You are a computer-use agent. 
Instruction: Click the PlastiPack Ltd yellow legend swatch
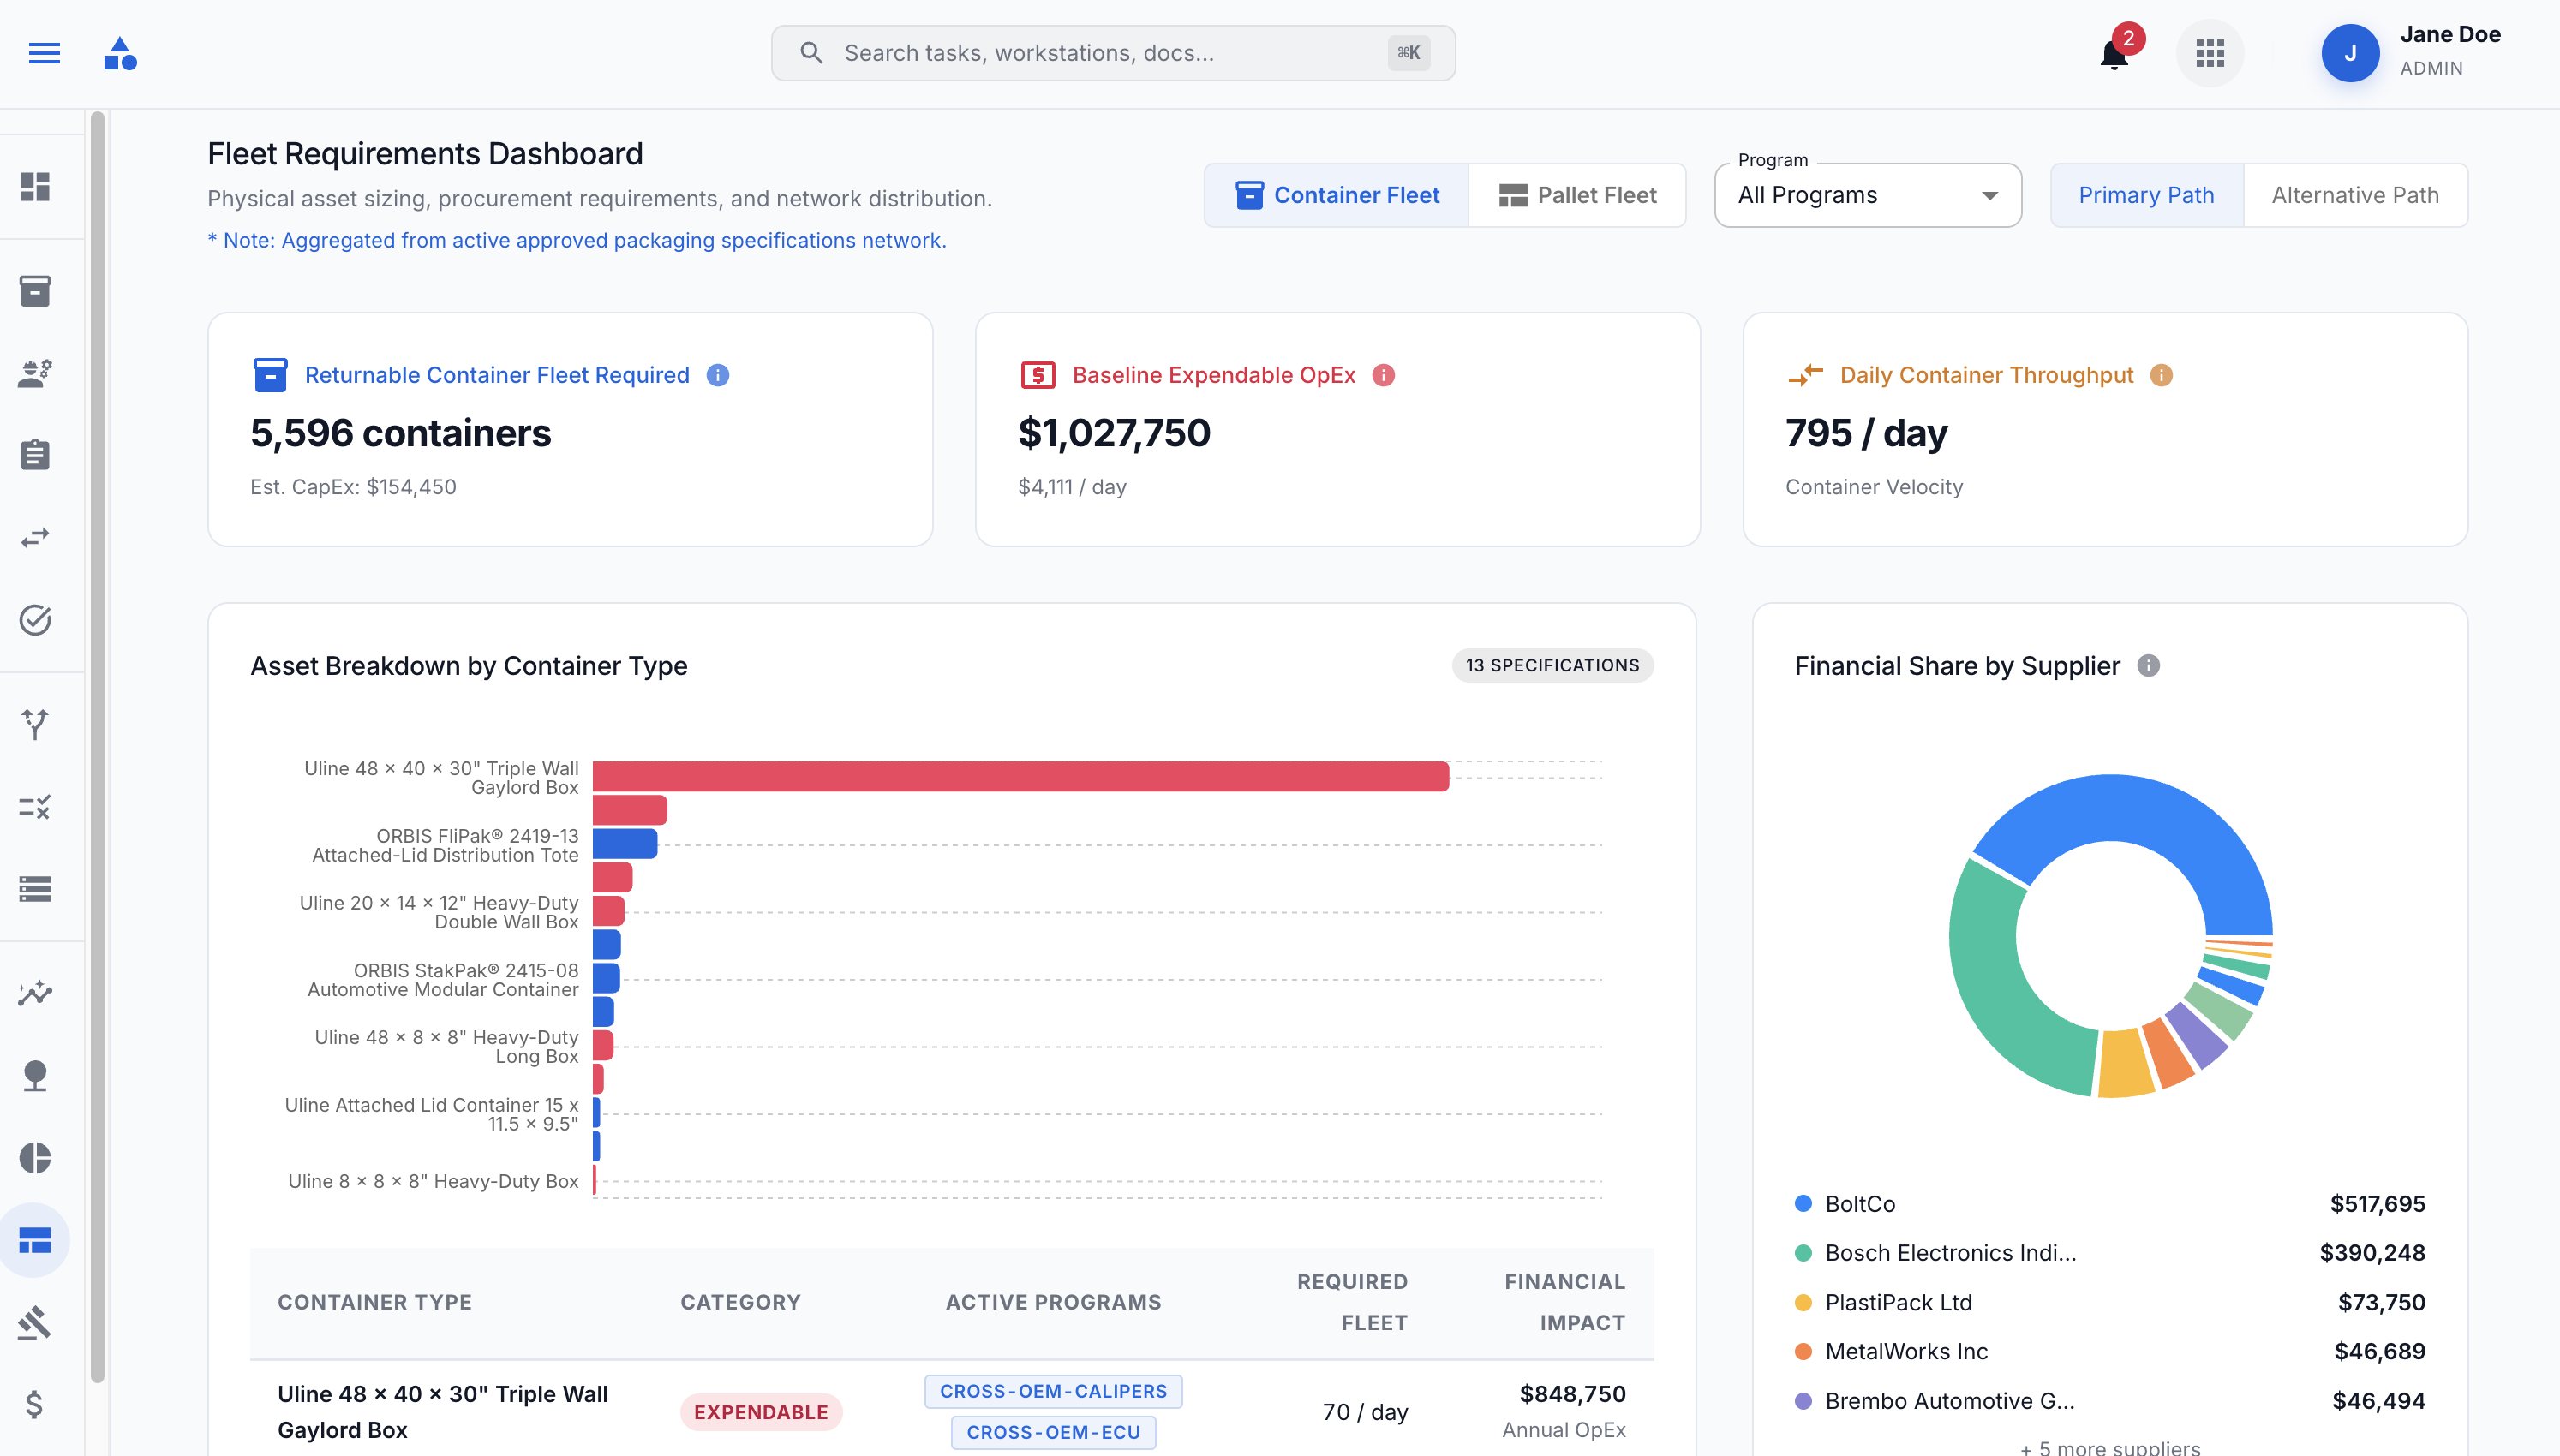1803,1302
